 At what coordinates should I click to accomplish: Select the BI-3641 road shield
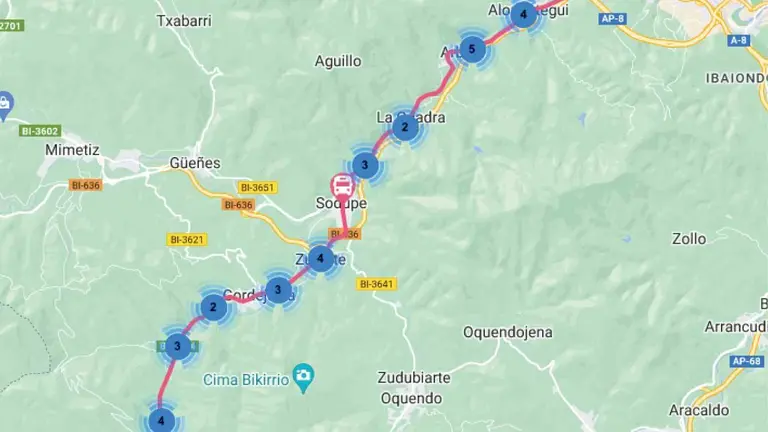click(377, 284)
